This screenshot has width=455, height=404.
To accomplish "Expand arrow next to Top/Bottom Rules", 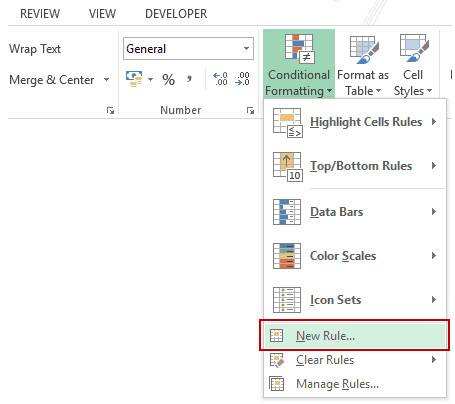I will (x=434, y=166).
